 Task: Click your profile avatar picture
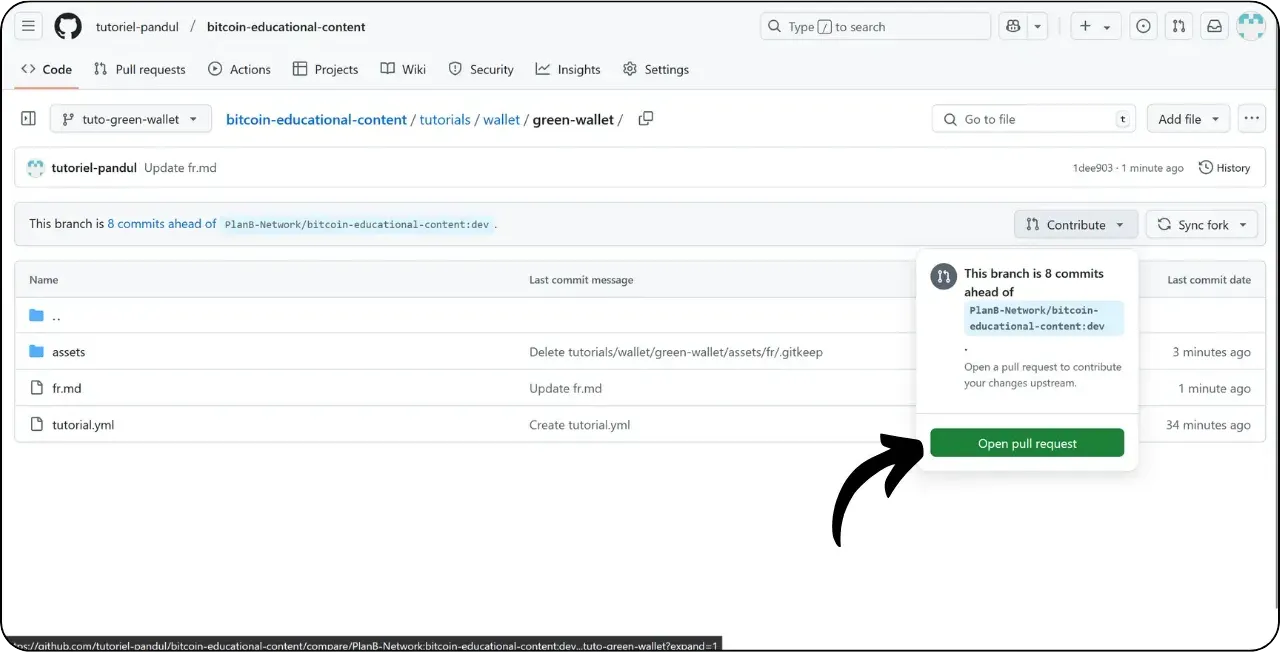point(1251,26)
